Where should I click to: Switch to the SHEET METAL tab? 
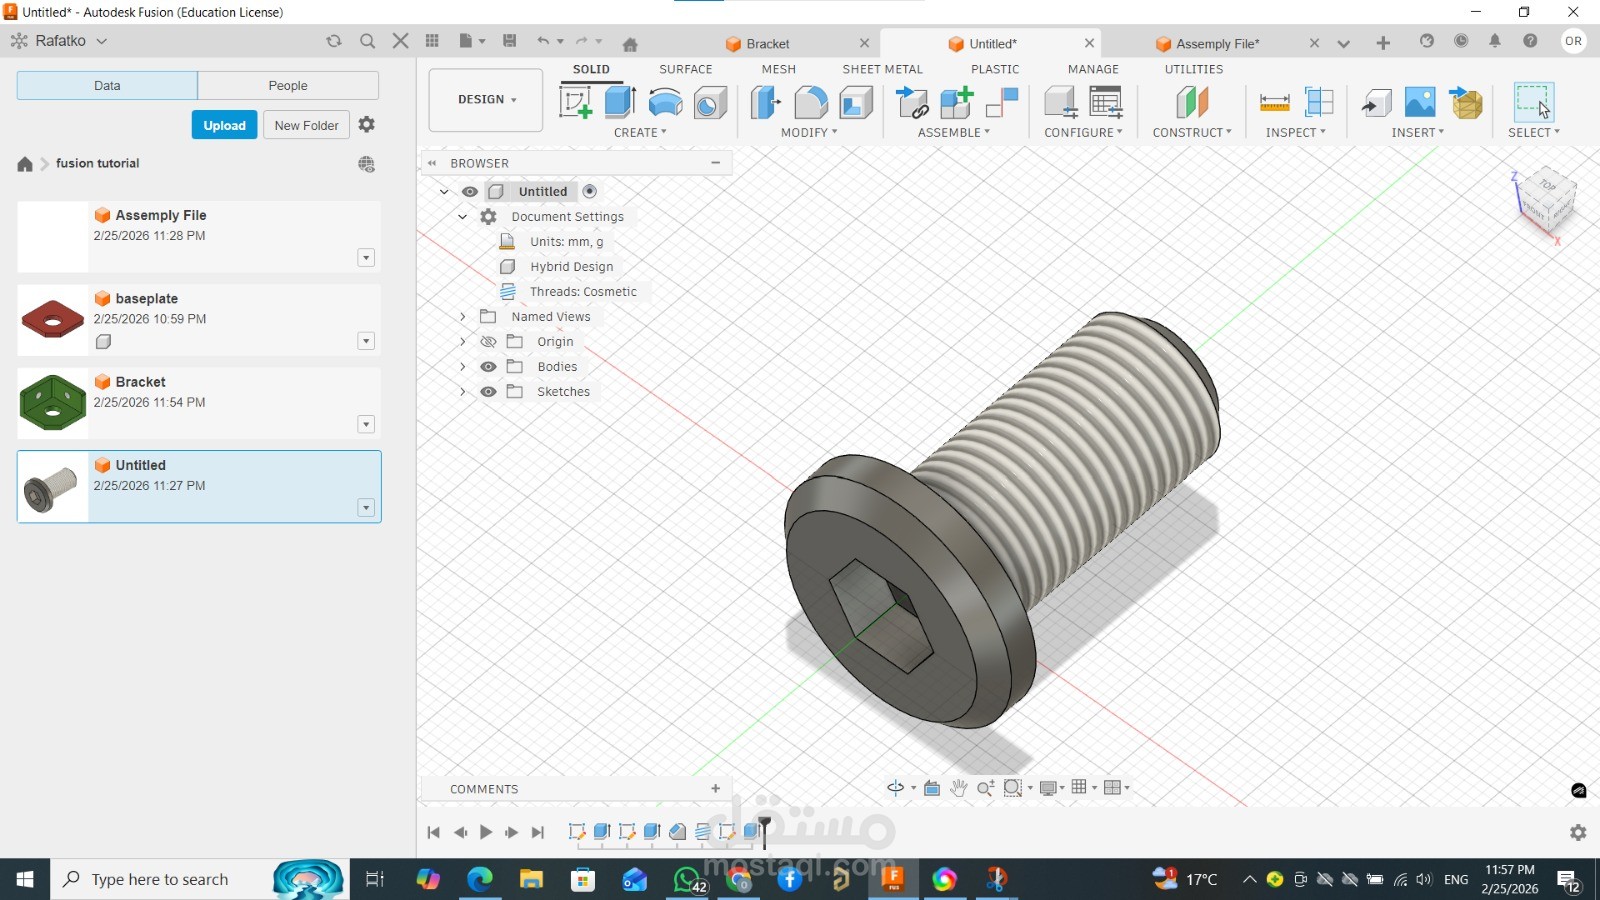pos(882,69)
